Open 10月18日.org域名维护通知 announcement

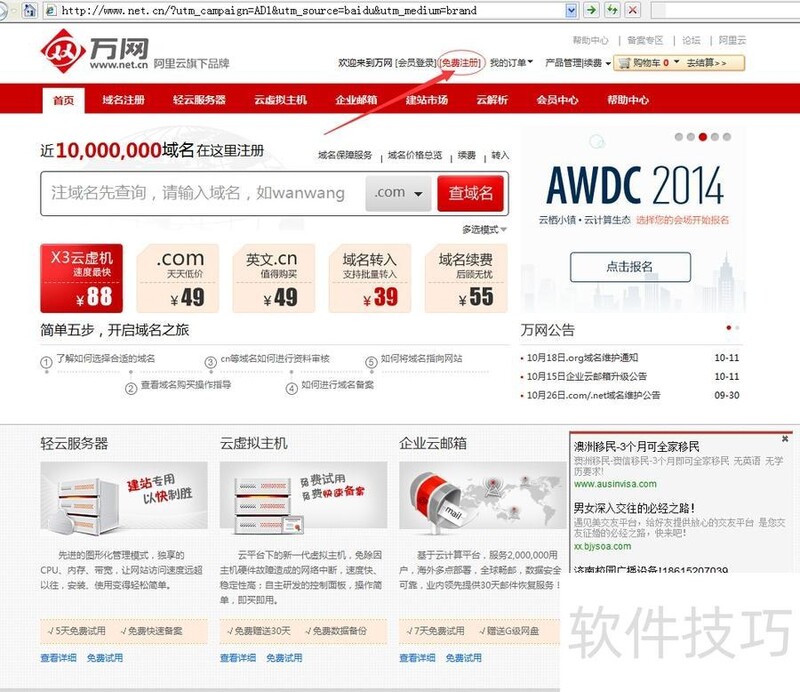[x=582, y=358]
